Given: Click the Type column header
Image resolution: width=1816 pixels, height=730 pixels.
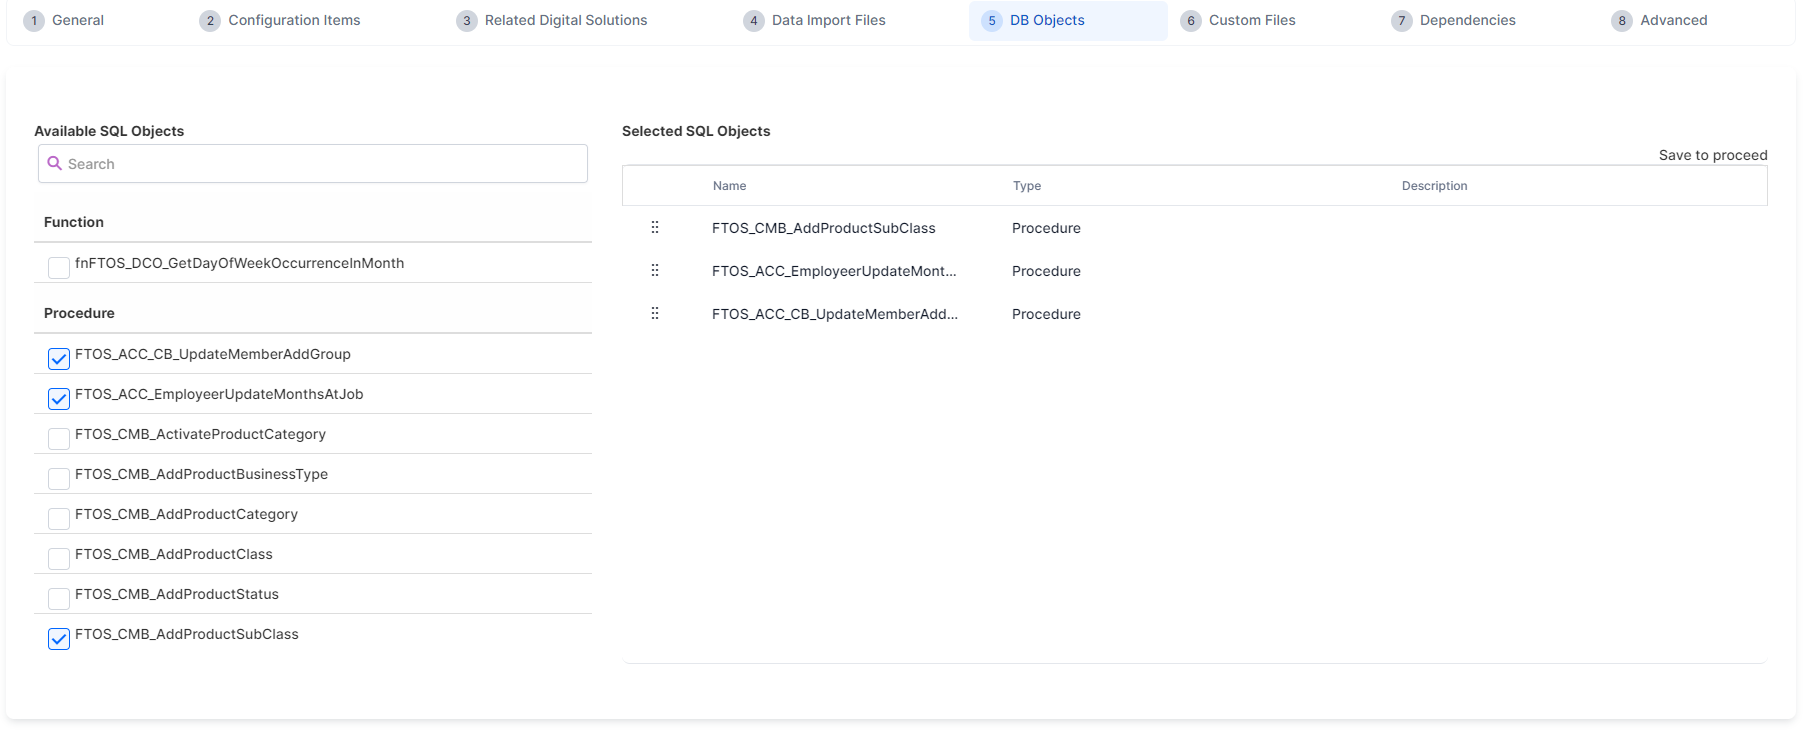Looking at the screenshot, I should (1026, 186).
